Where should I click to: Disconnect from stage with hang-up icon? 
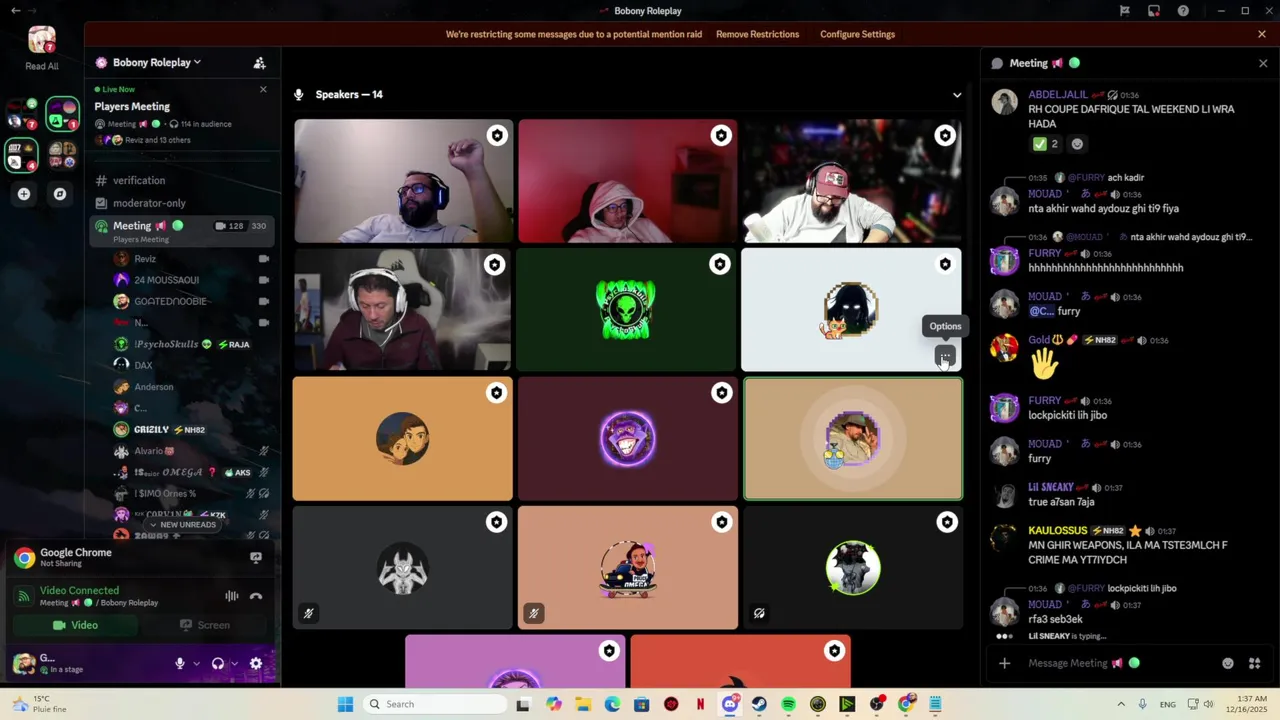tap(256, 596)
